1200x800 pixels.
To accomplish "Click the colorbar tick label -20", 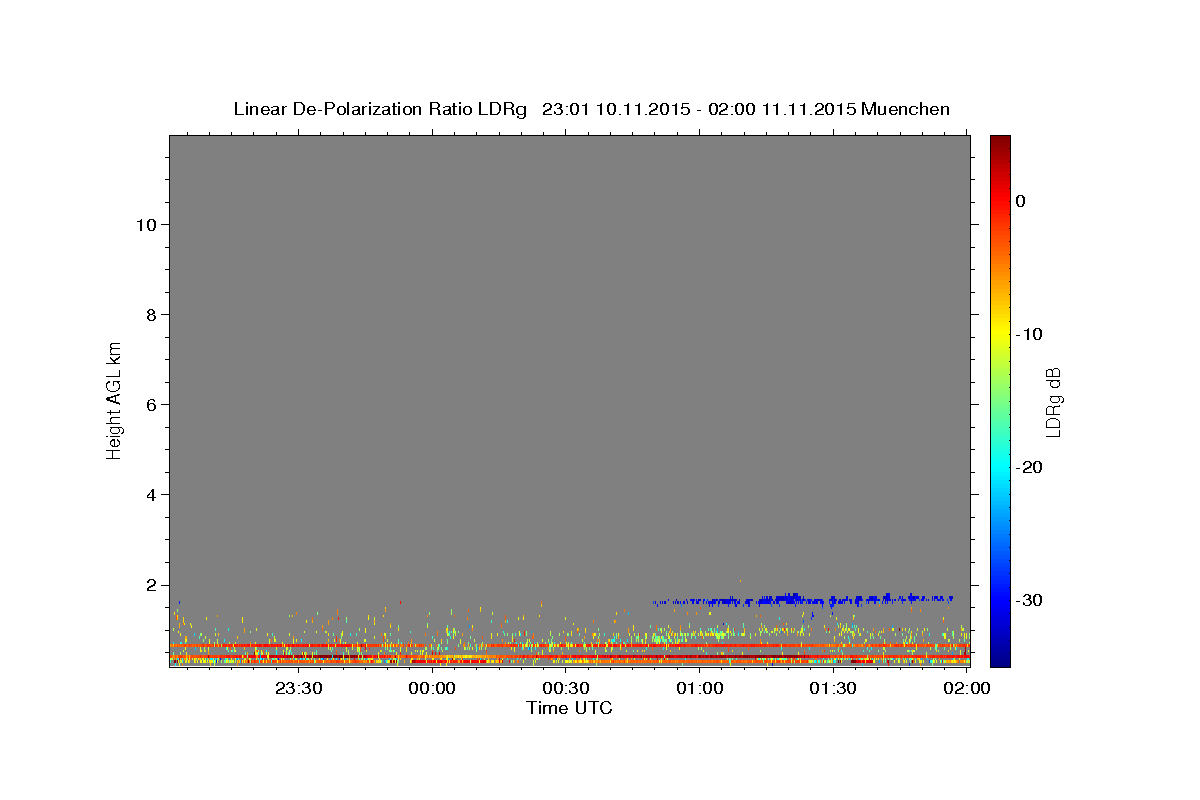I will (x=1028, y=467).
